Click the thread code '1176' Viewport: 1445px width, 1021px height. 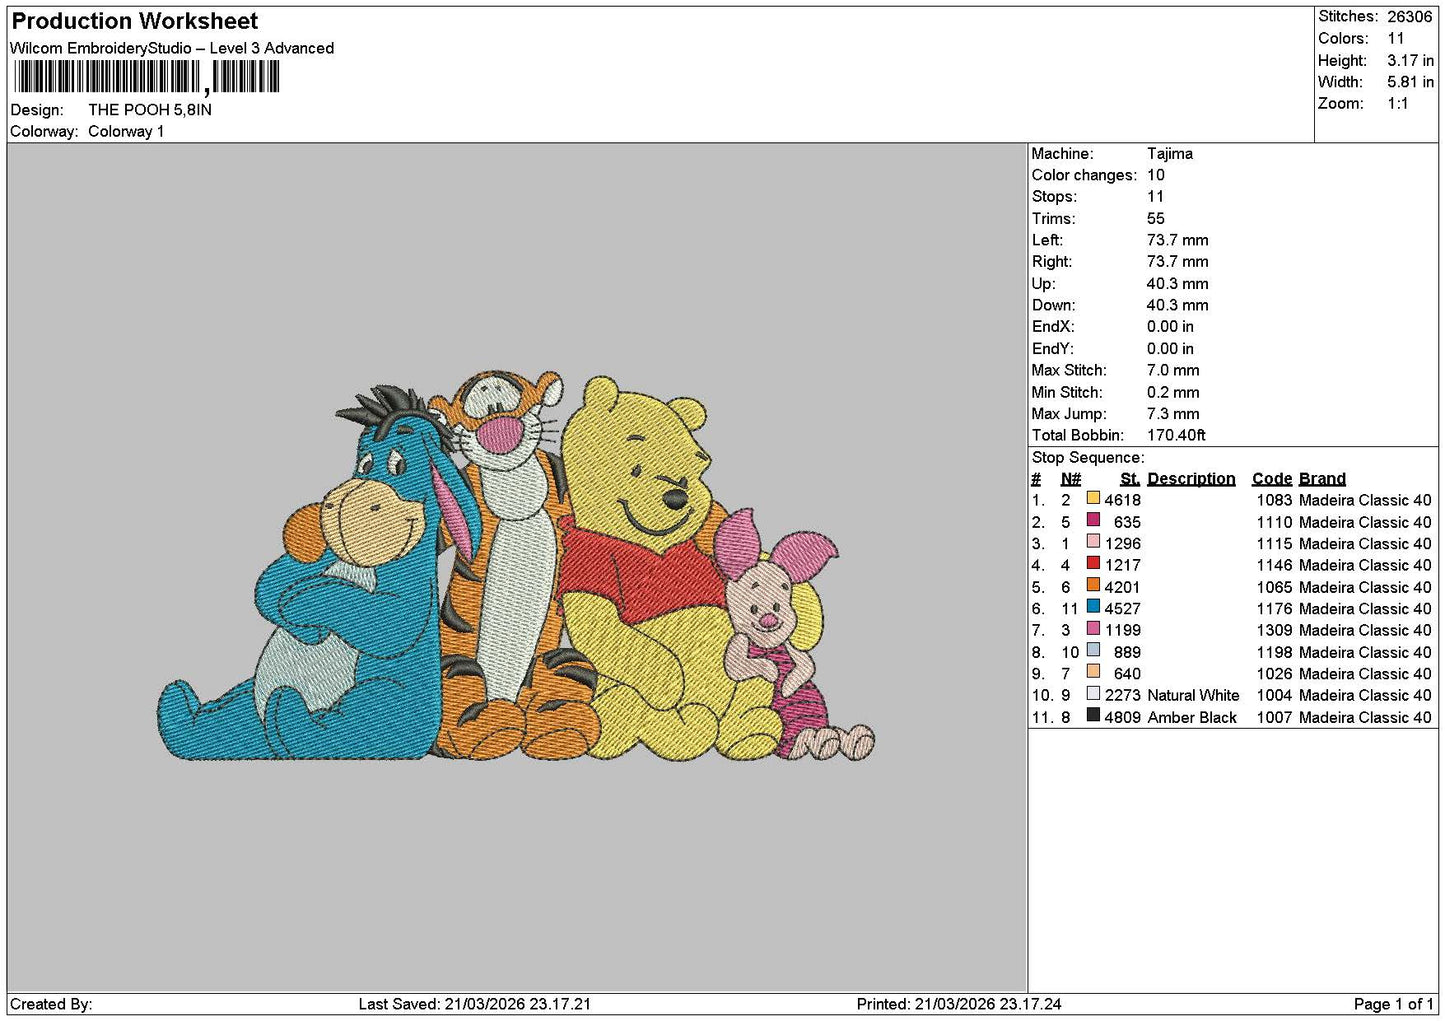1274,608
